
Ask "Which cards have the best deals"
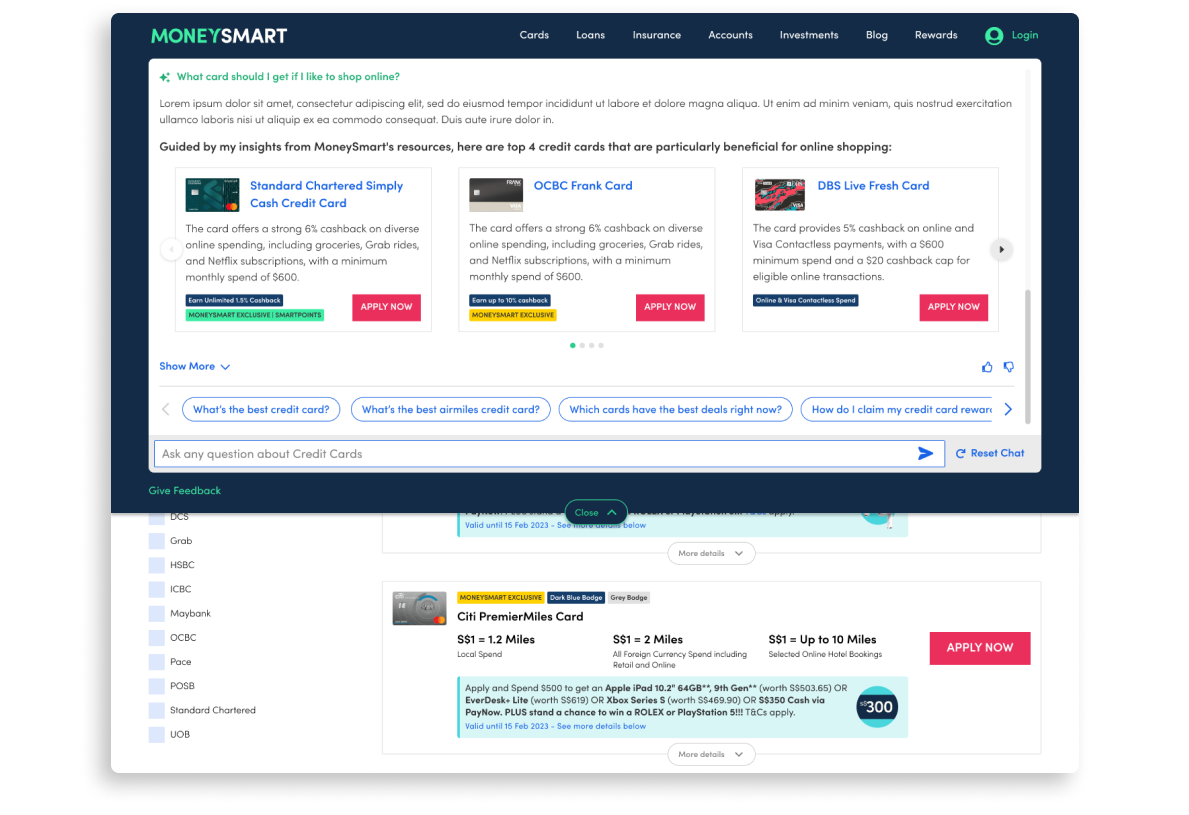(676, 409)
